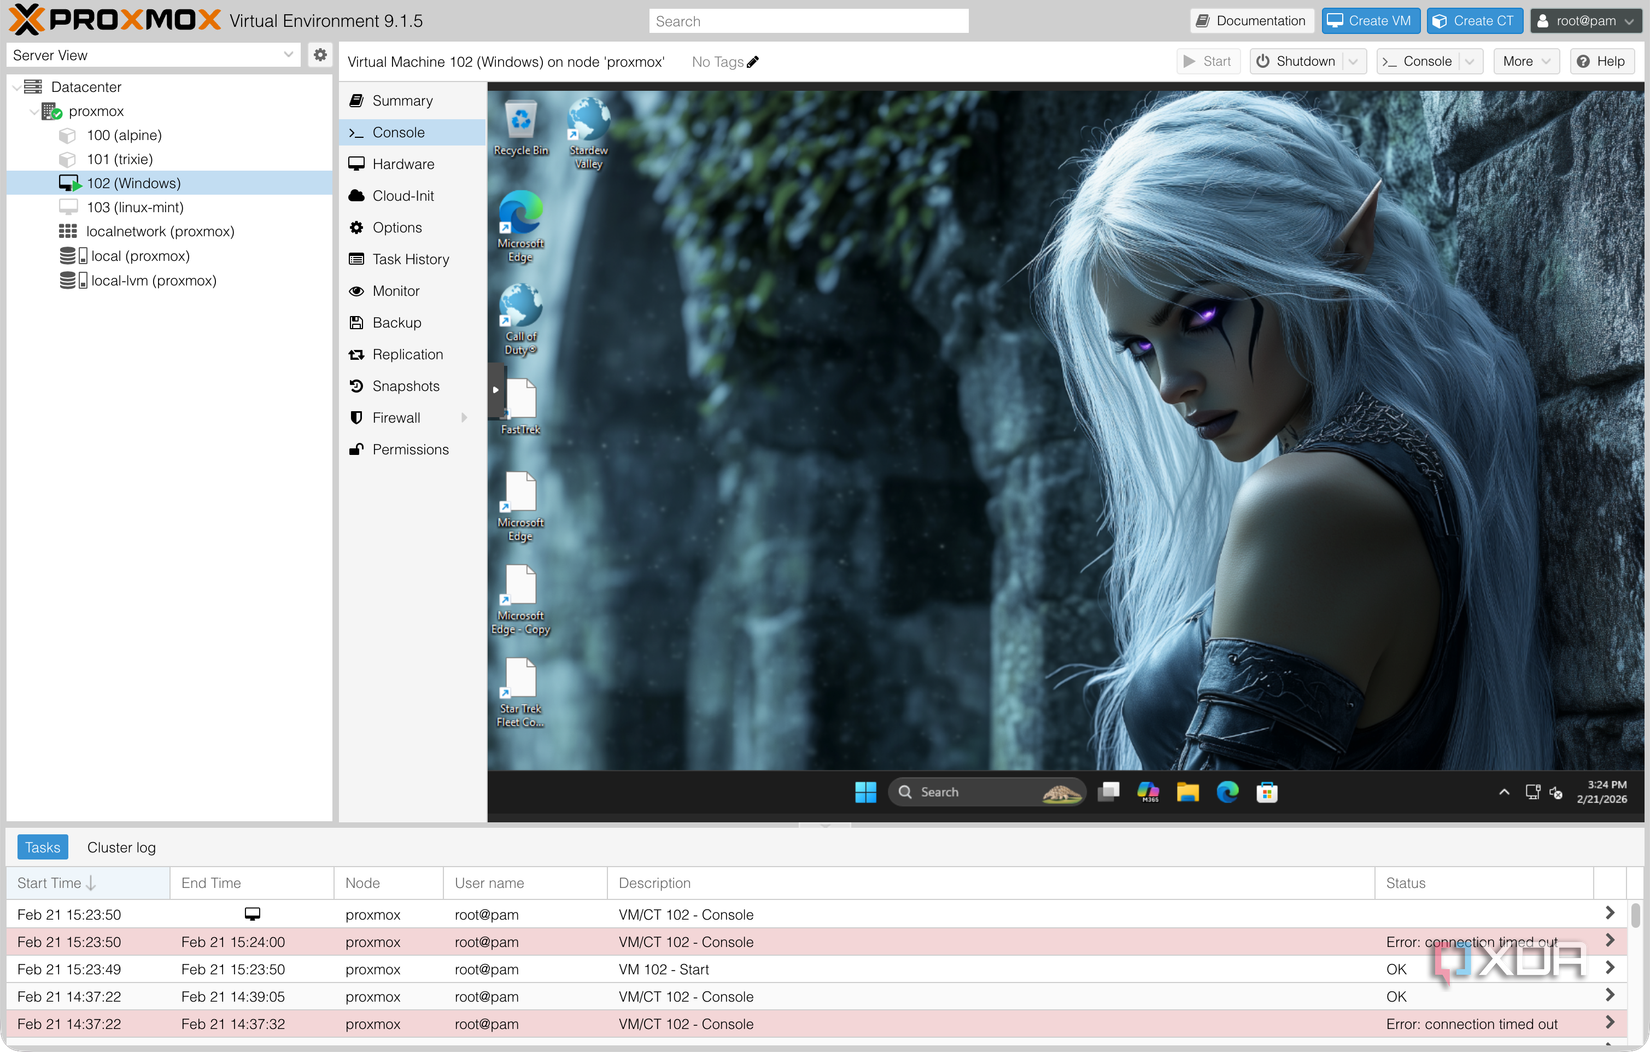1650x1052 pixels.
Task: Click the Windows Start button in taskbar
Action: tap(865, 792)
